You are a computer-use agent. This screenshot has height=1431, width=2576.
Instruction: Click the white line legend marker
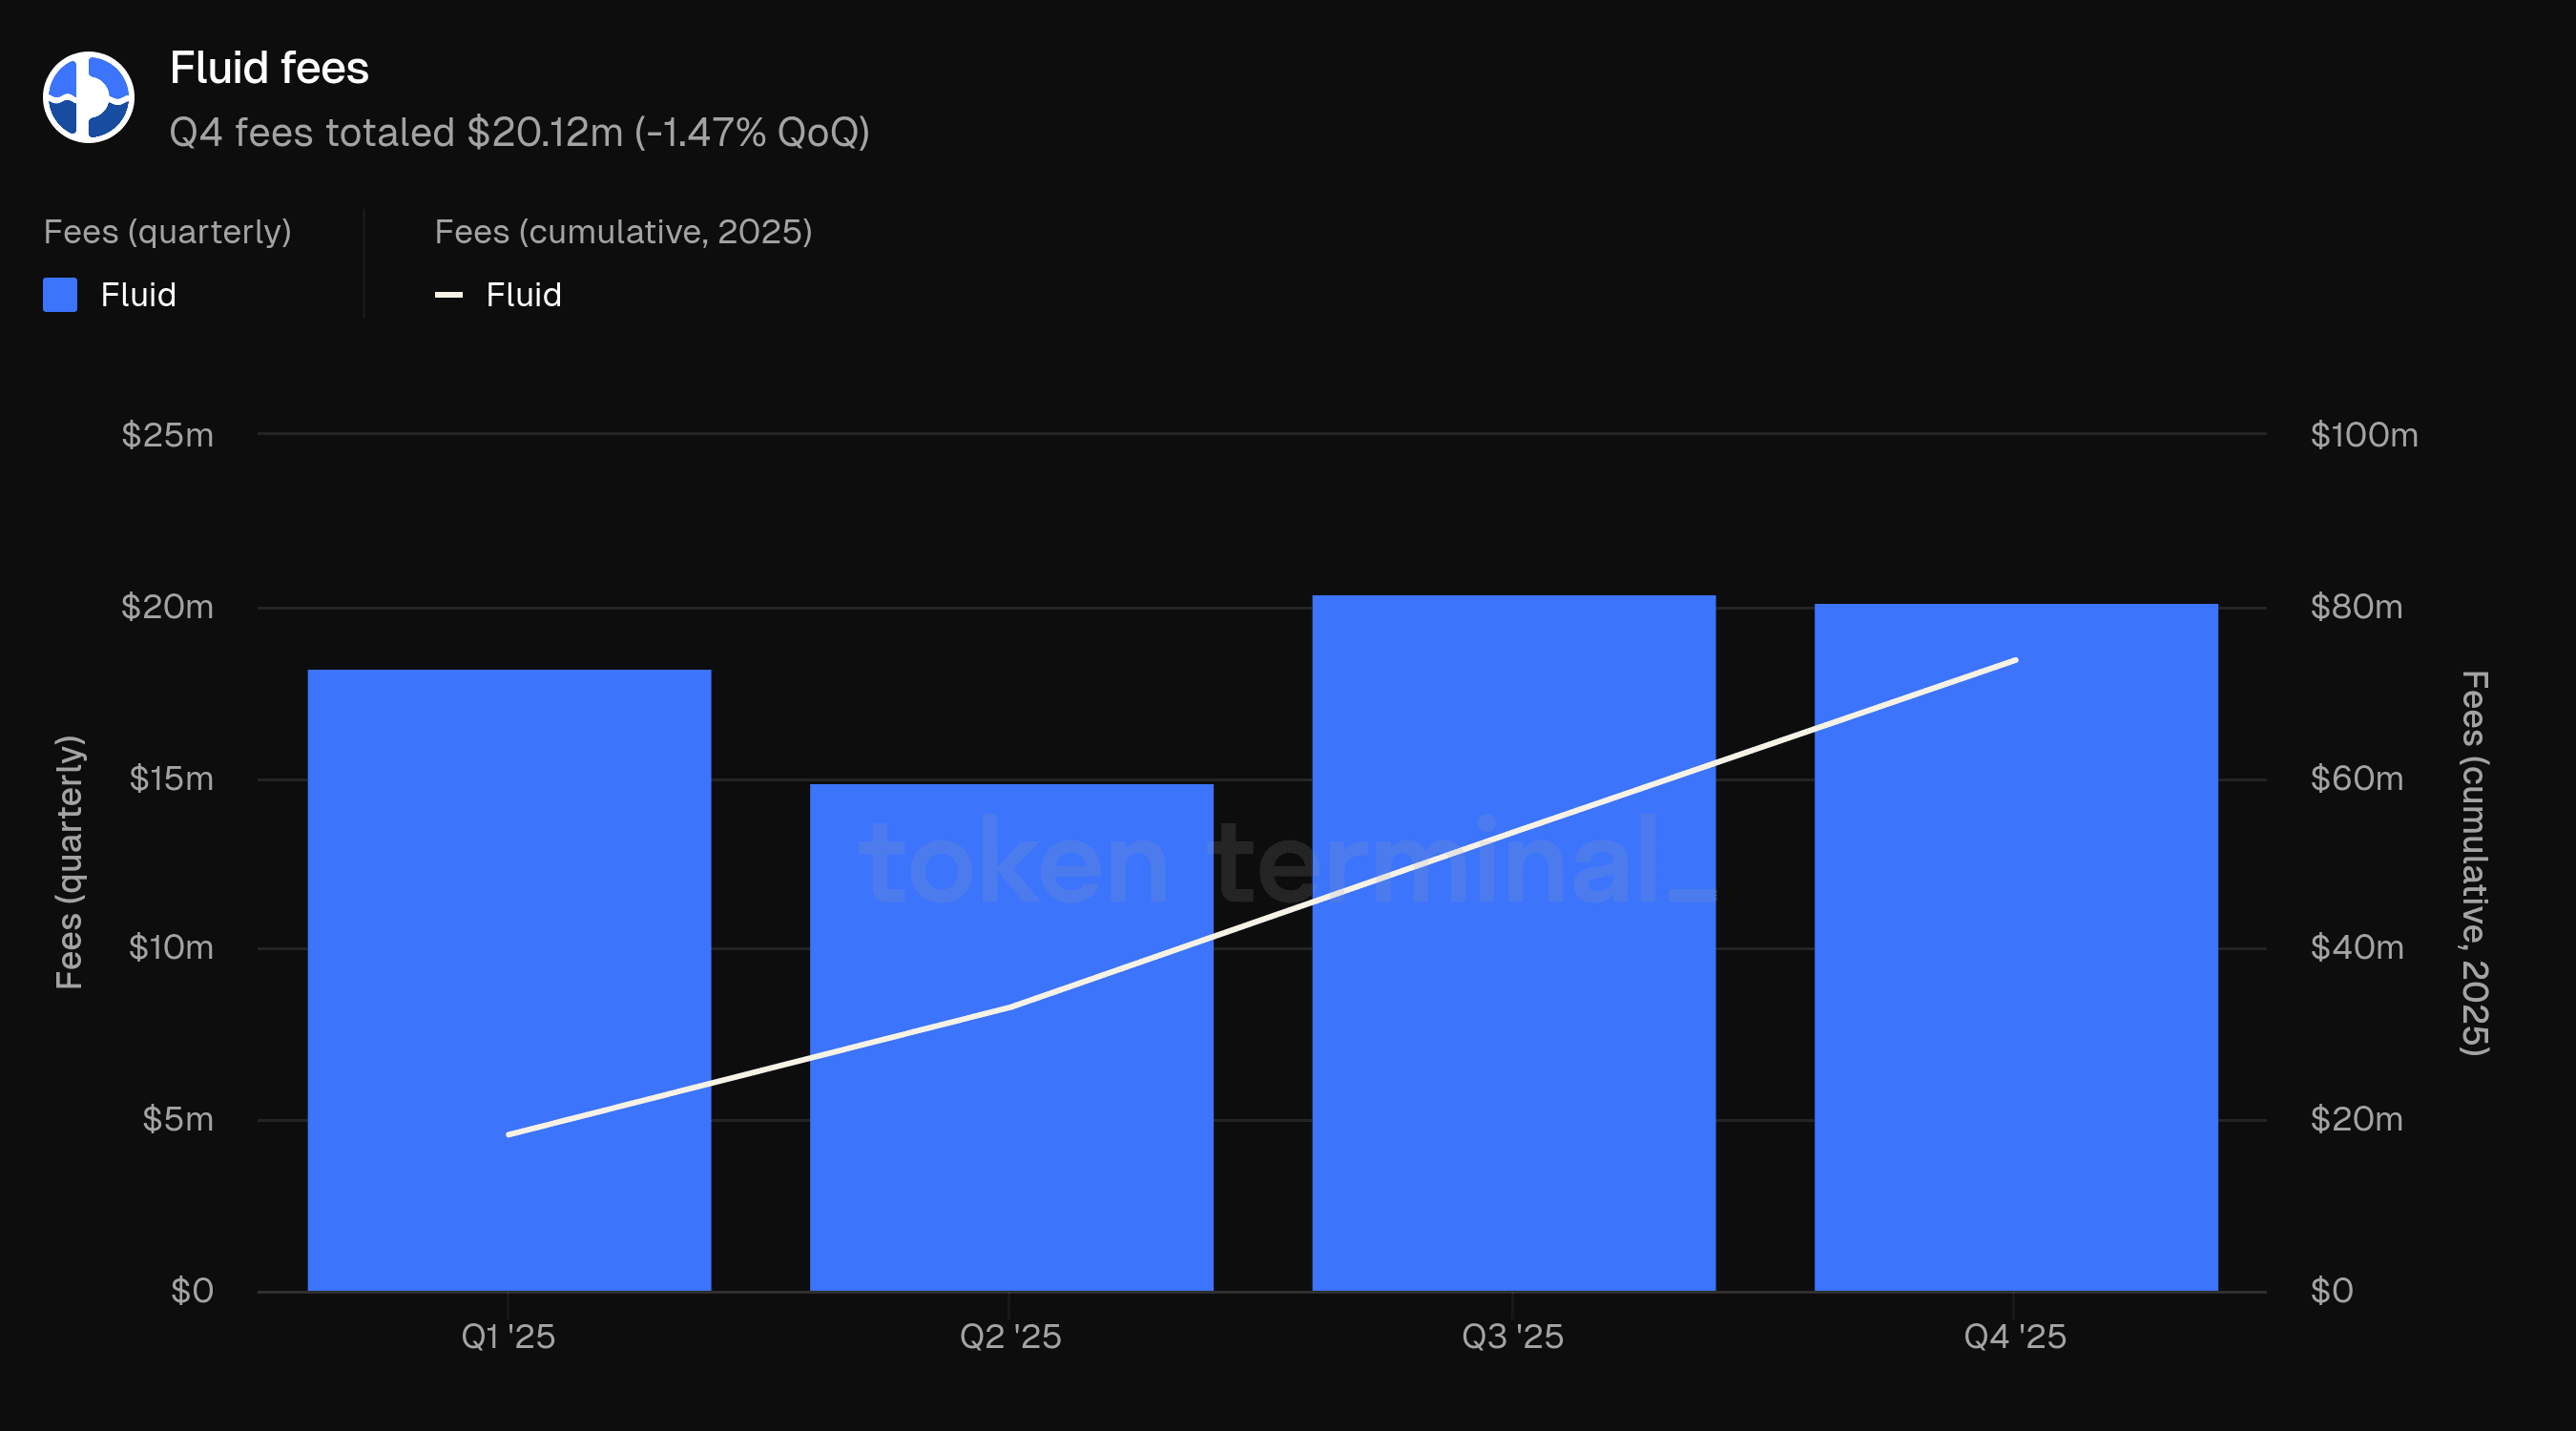448,295
